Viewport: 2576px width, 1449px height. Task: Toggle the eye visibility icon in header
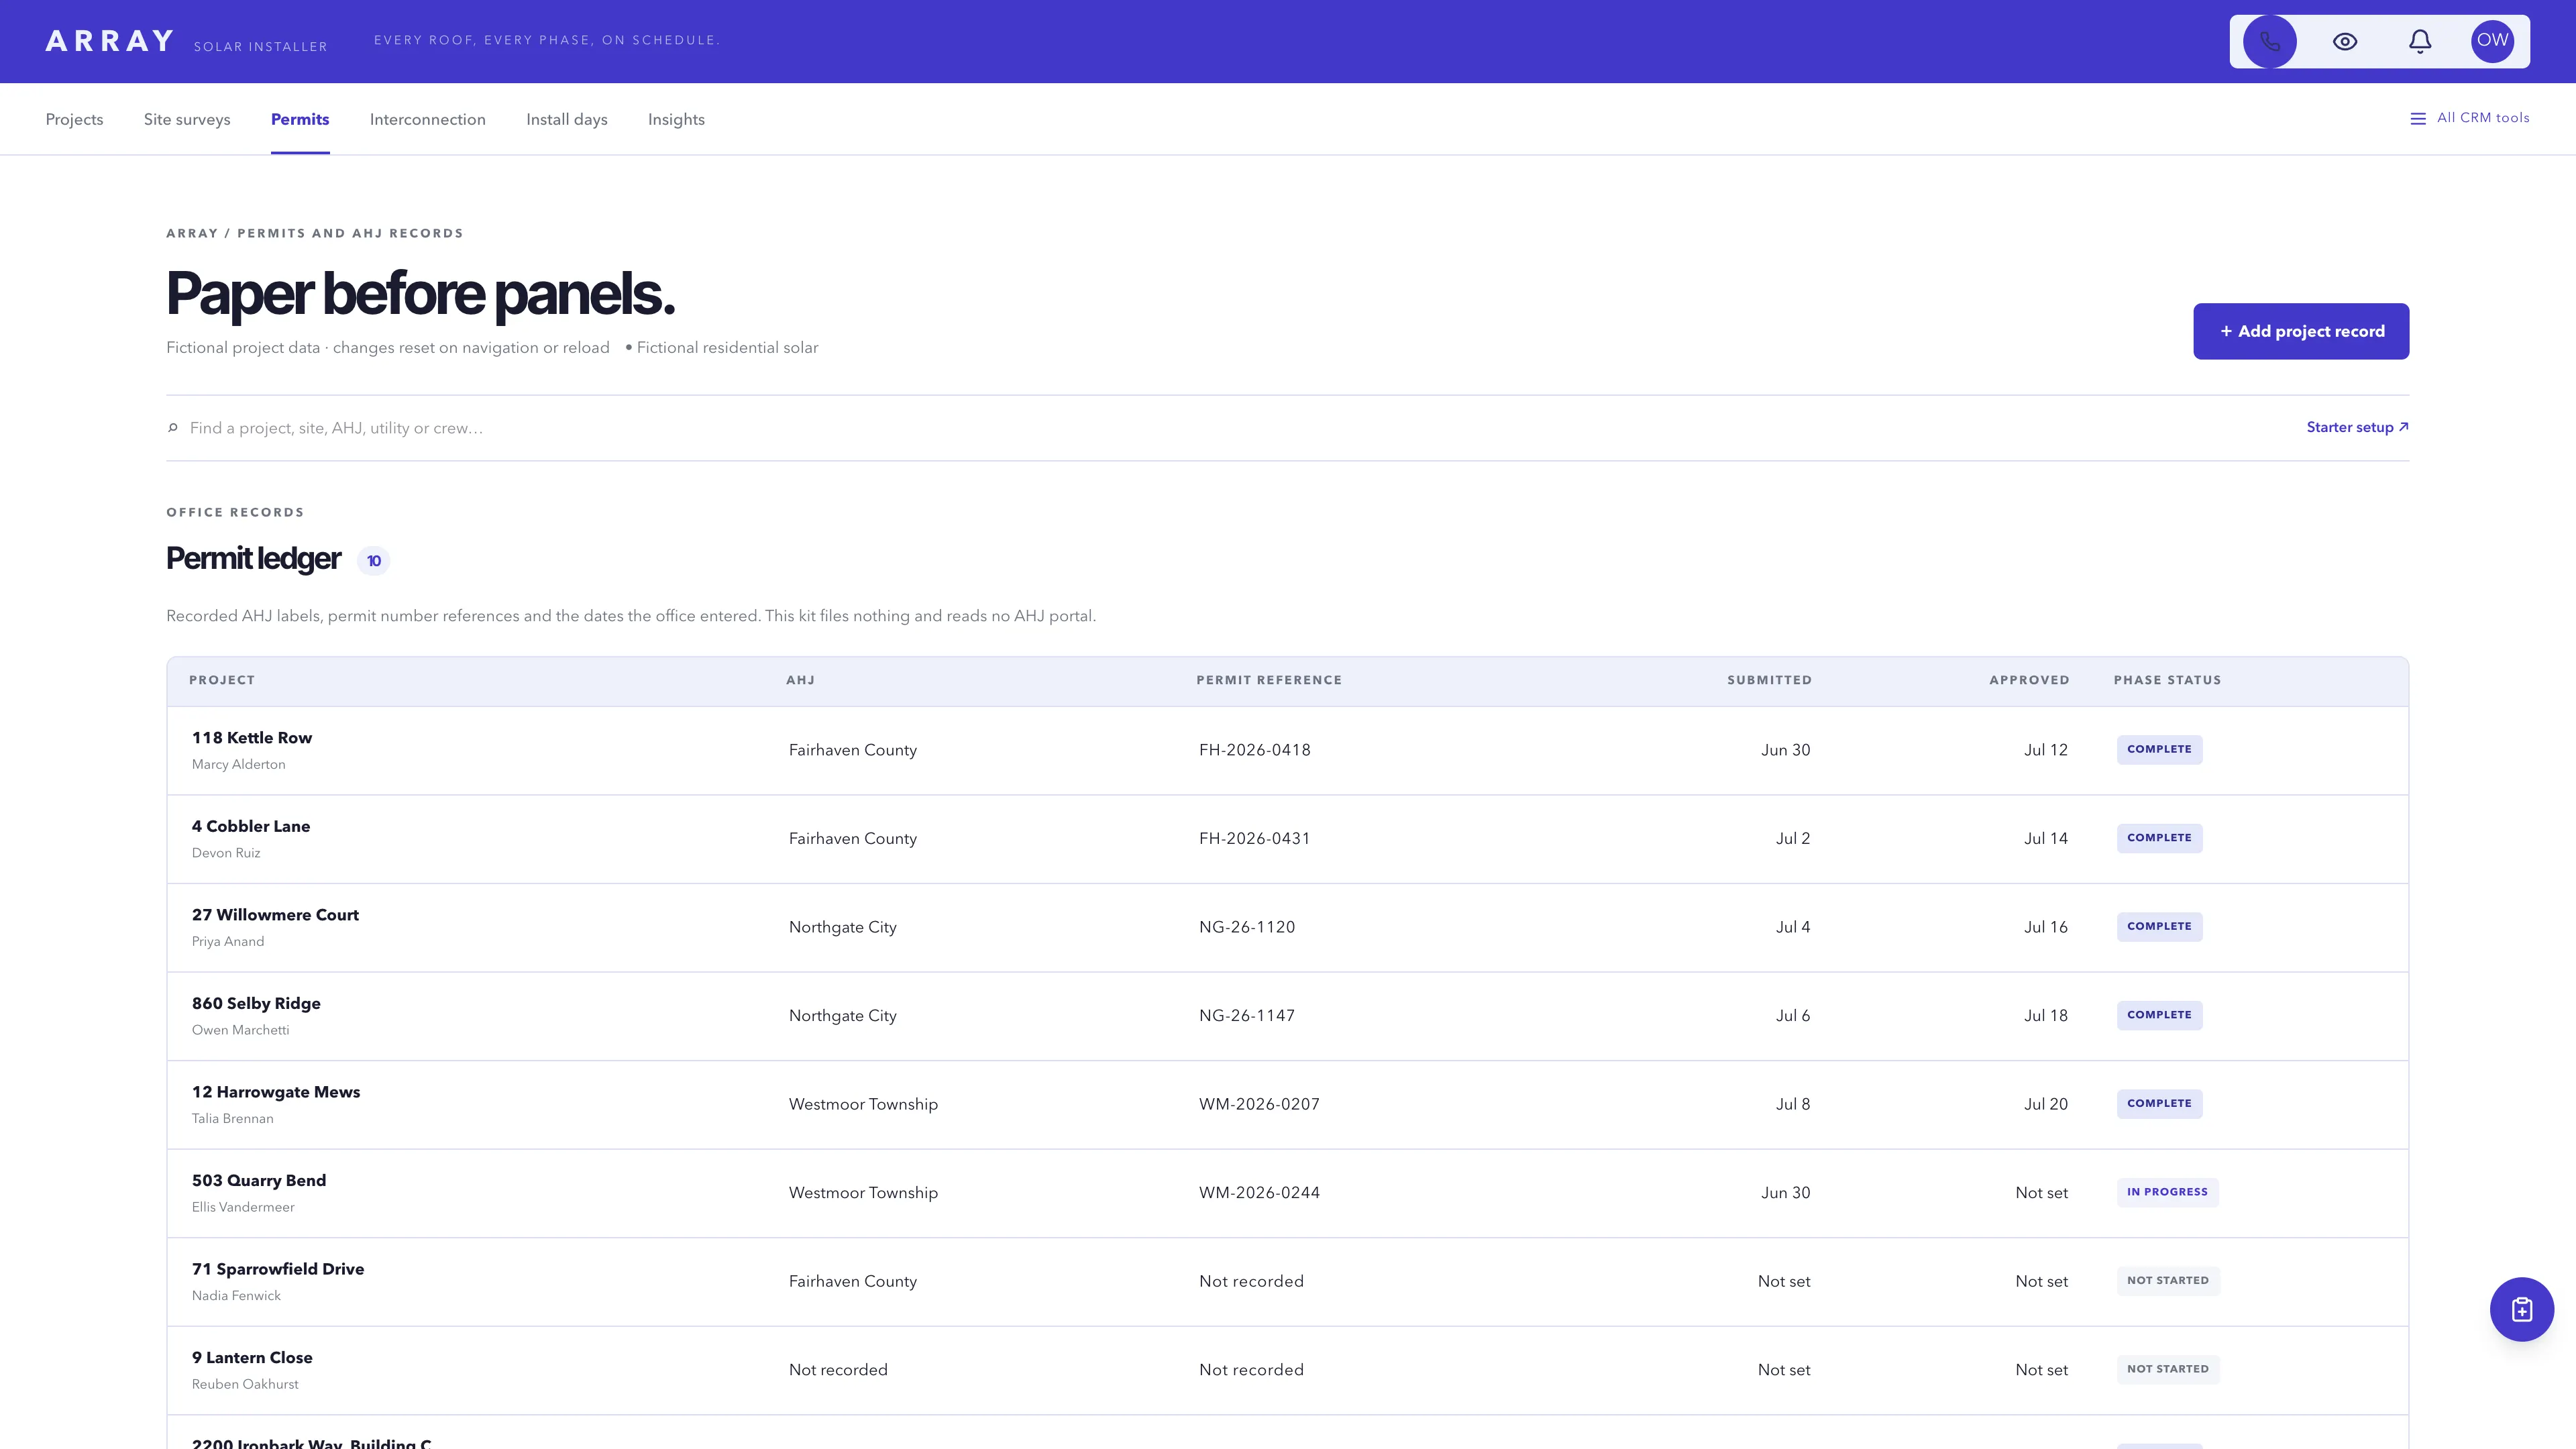tap(2345, 41)
